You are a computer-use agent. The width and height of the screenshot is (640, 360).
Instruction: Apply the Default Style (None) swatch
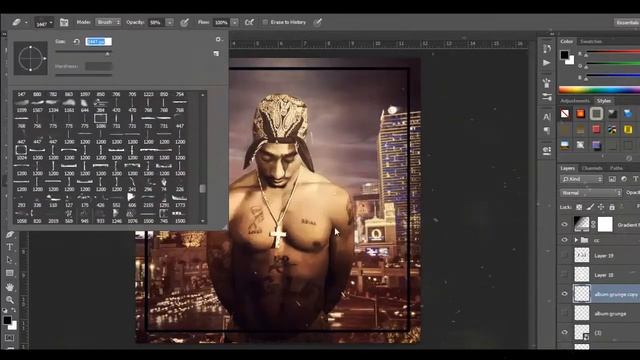(565, 114)
